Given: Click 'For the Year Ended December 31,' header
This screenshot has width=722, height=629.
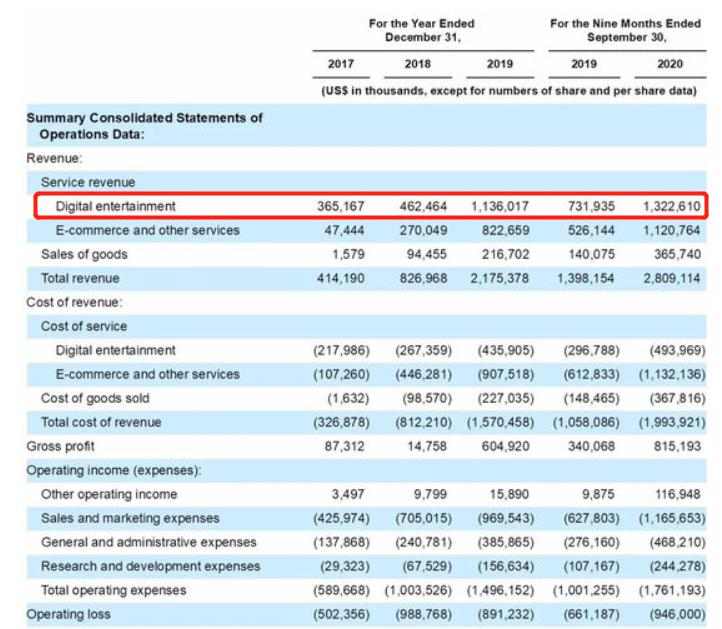Looking at the screenshot, I should tap(422, 30).
